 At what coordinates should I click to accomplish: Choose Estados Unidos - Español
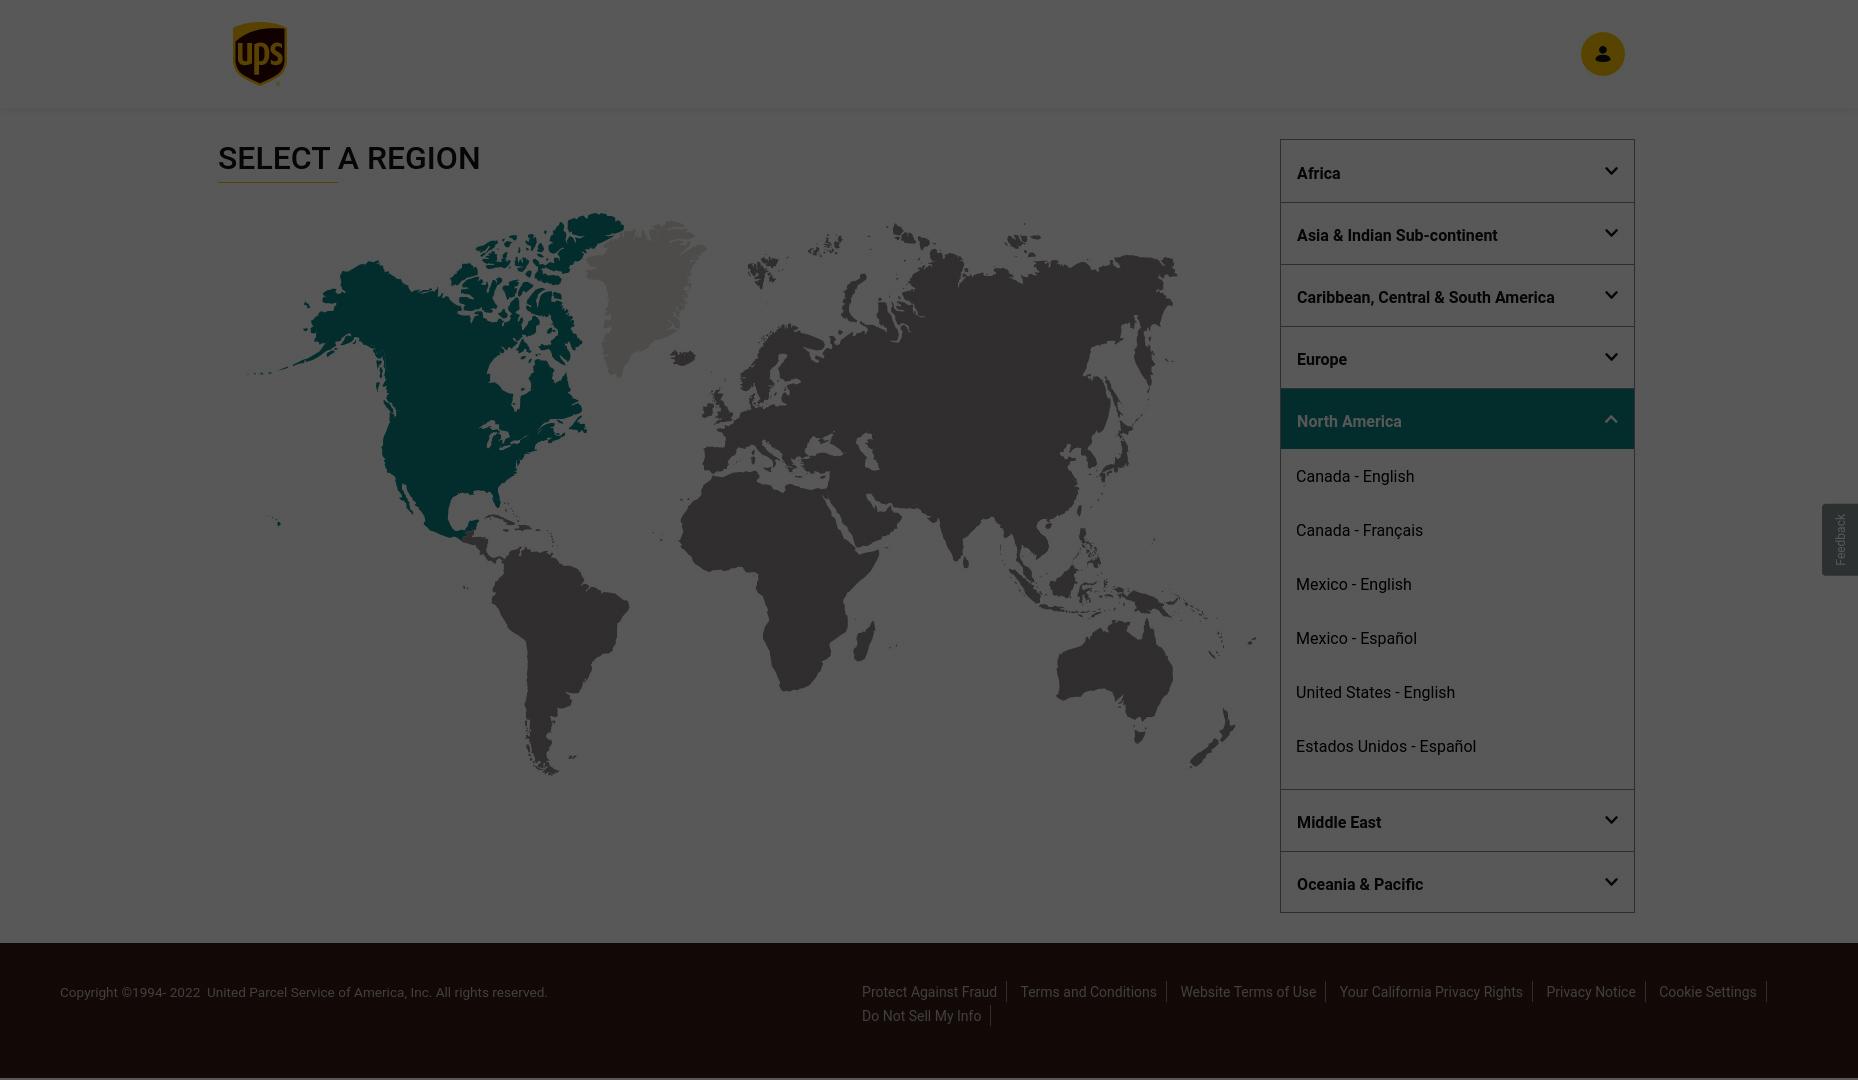(x=1385, y=746)
